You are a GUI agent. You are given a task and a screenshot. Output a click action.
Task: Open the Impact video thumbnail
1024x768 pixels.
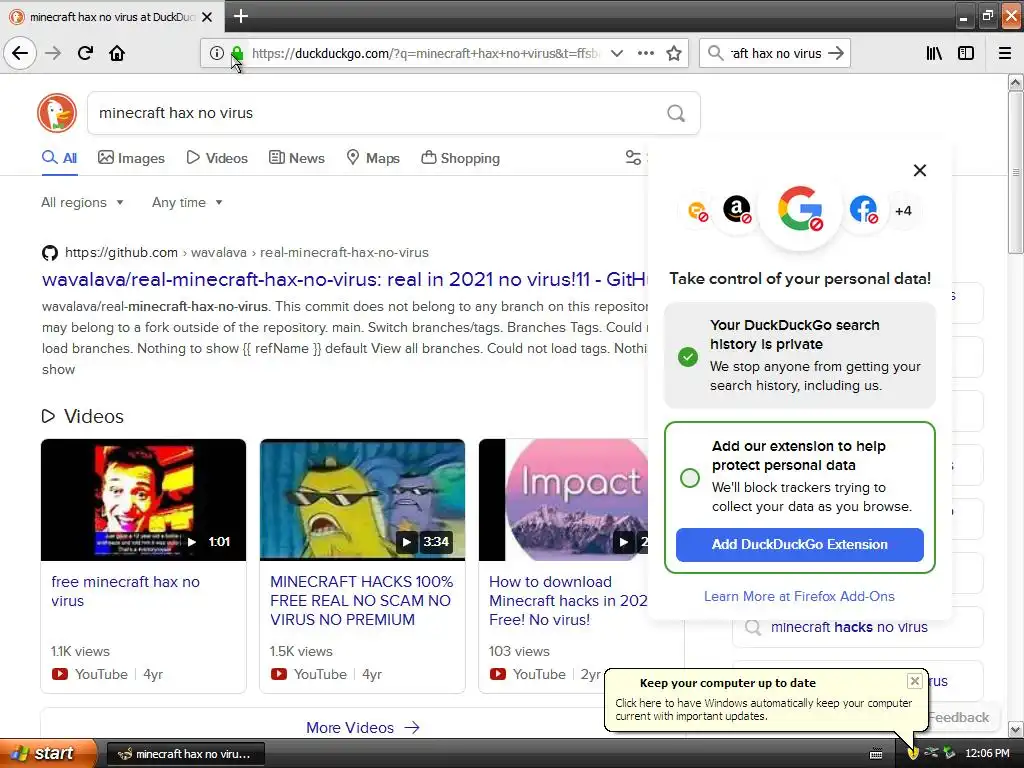(x=563, y=500)
